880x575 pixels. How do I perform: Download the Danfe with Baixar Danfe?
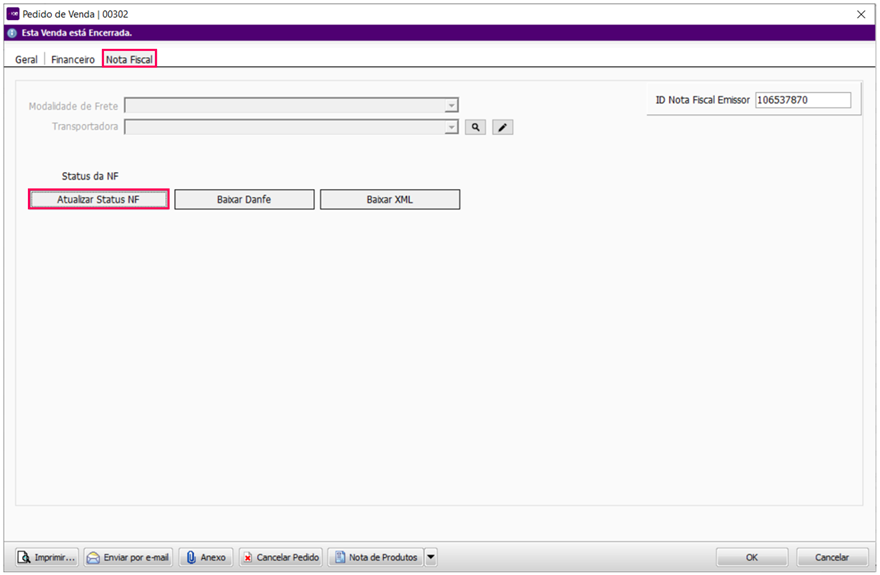tap(244, 199)
